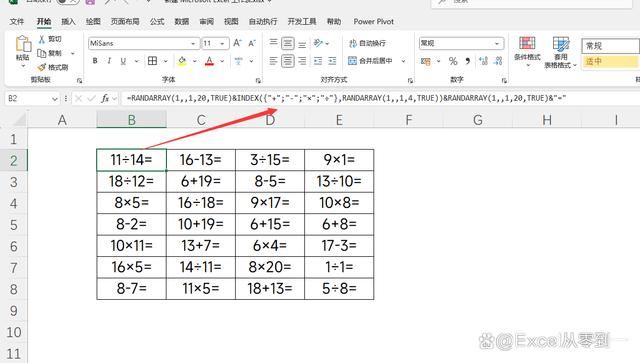Open the text orientation icon

click(x=319, y=43)
